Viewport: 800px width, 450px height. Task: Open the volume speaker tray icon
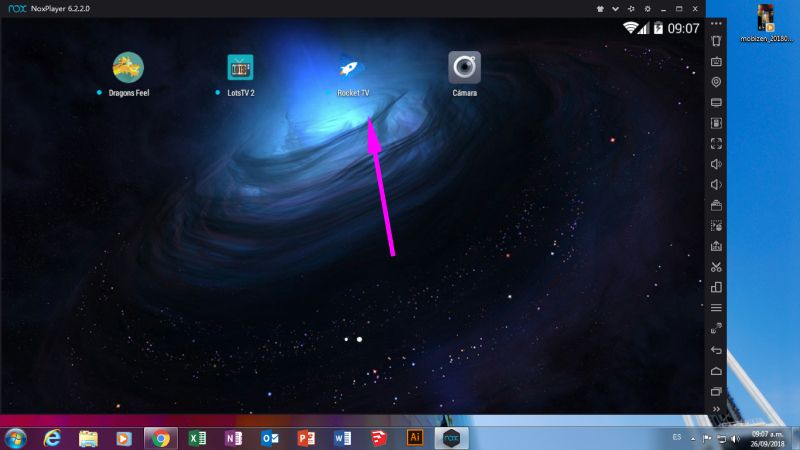736,438
